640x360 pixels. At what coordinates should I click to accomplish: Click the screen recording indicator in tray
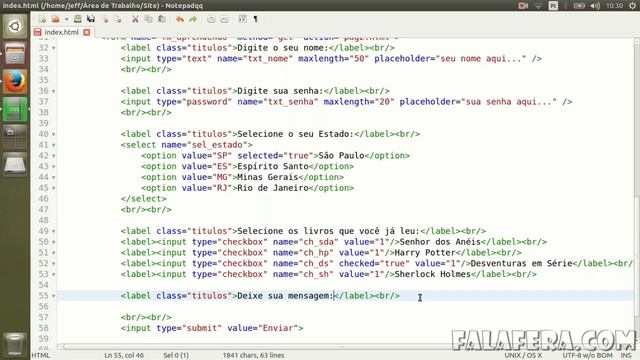pos(523,6)
